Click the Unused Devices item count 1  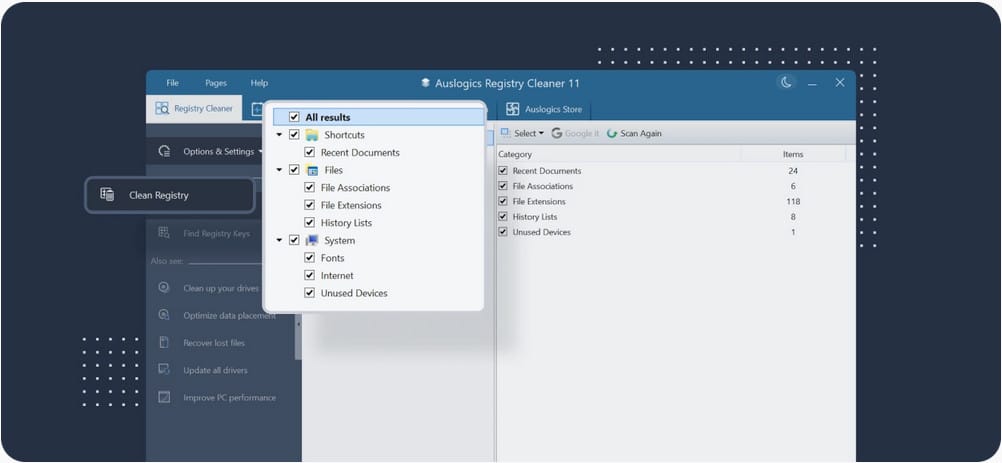[x=793, y=232]
